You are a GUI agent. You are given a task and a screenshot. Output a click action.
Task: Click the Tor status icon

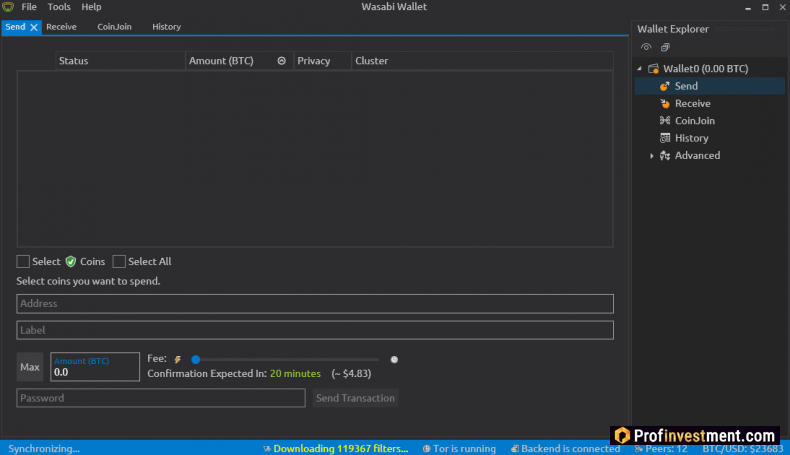pyautogui.click(x=427, y=448)
